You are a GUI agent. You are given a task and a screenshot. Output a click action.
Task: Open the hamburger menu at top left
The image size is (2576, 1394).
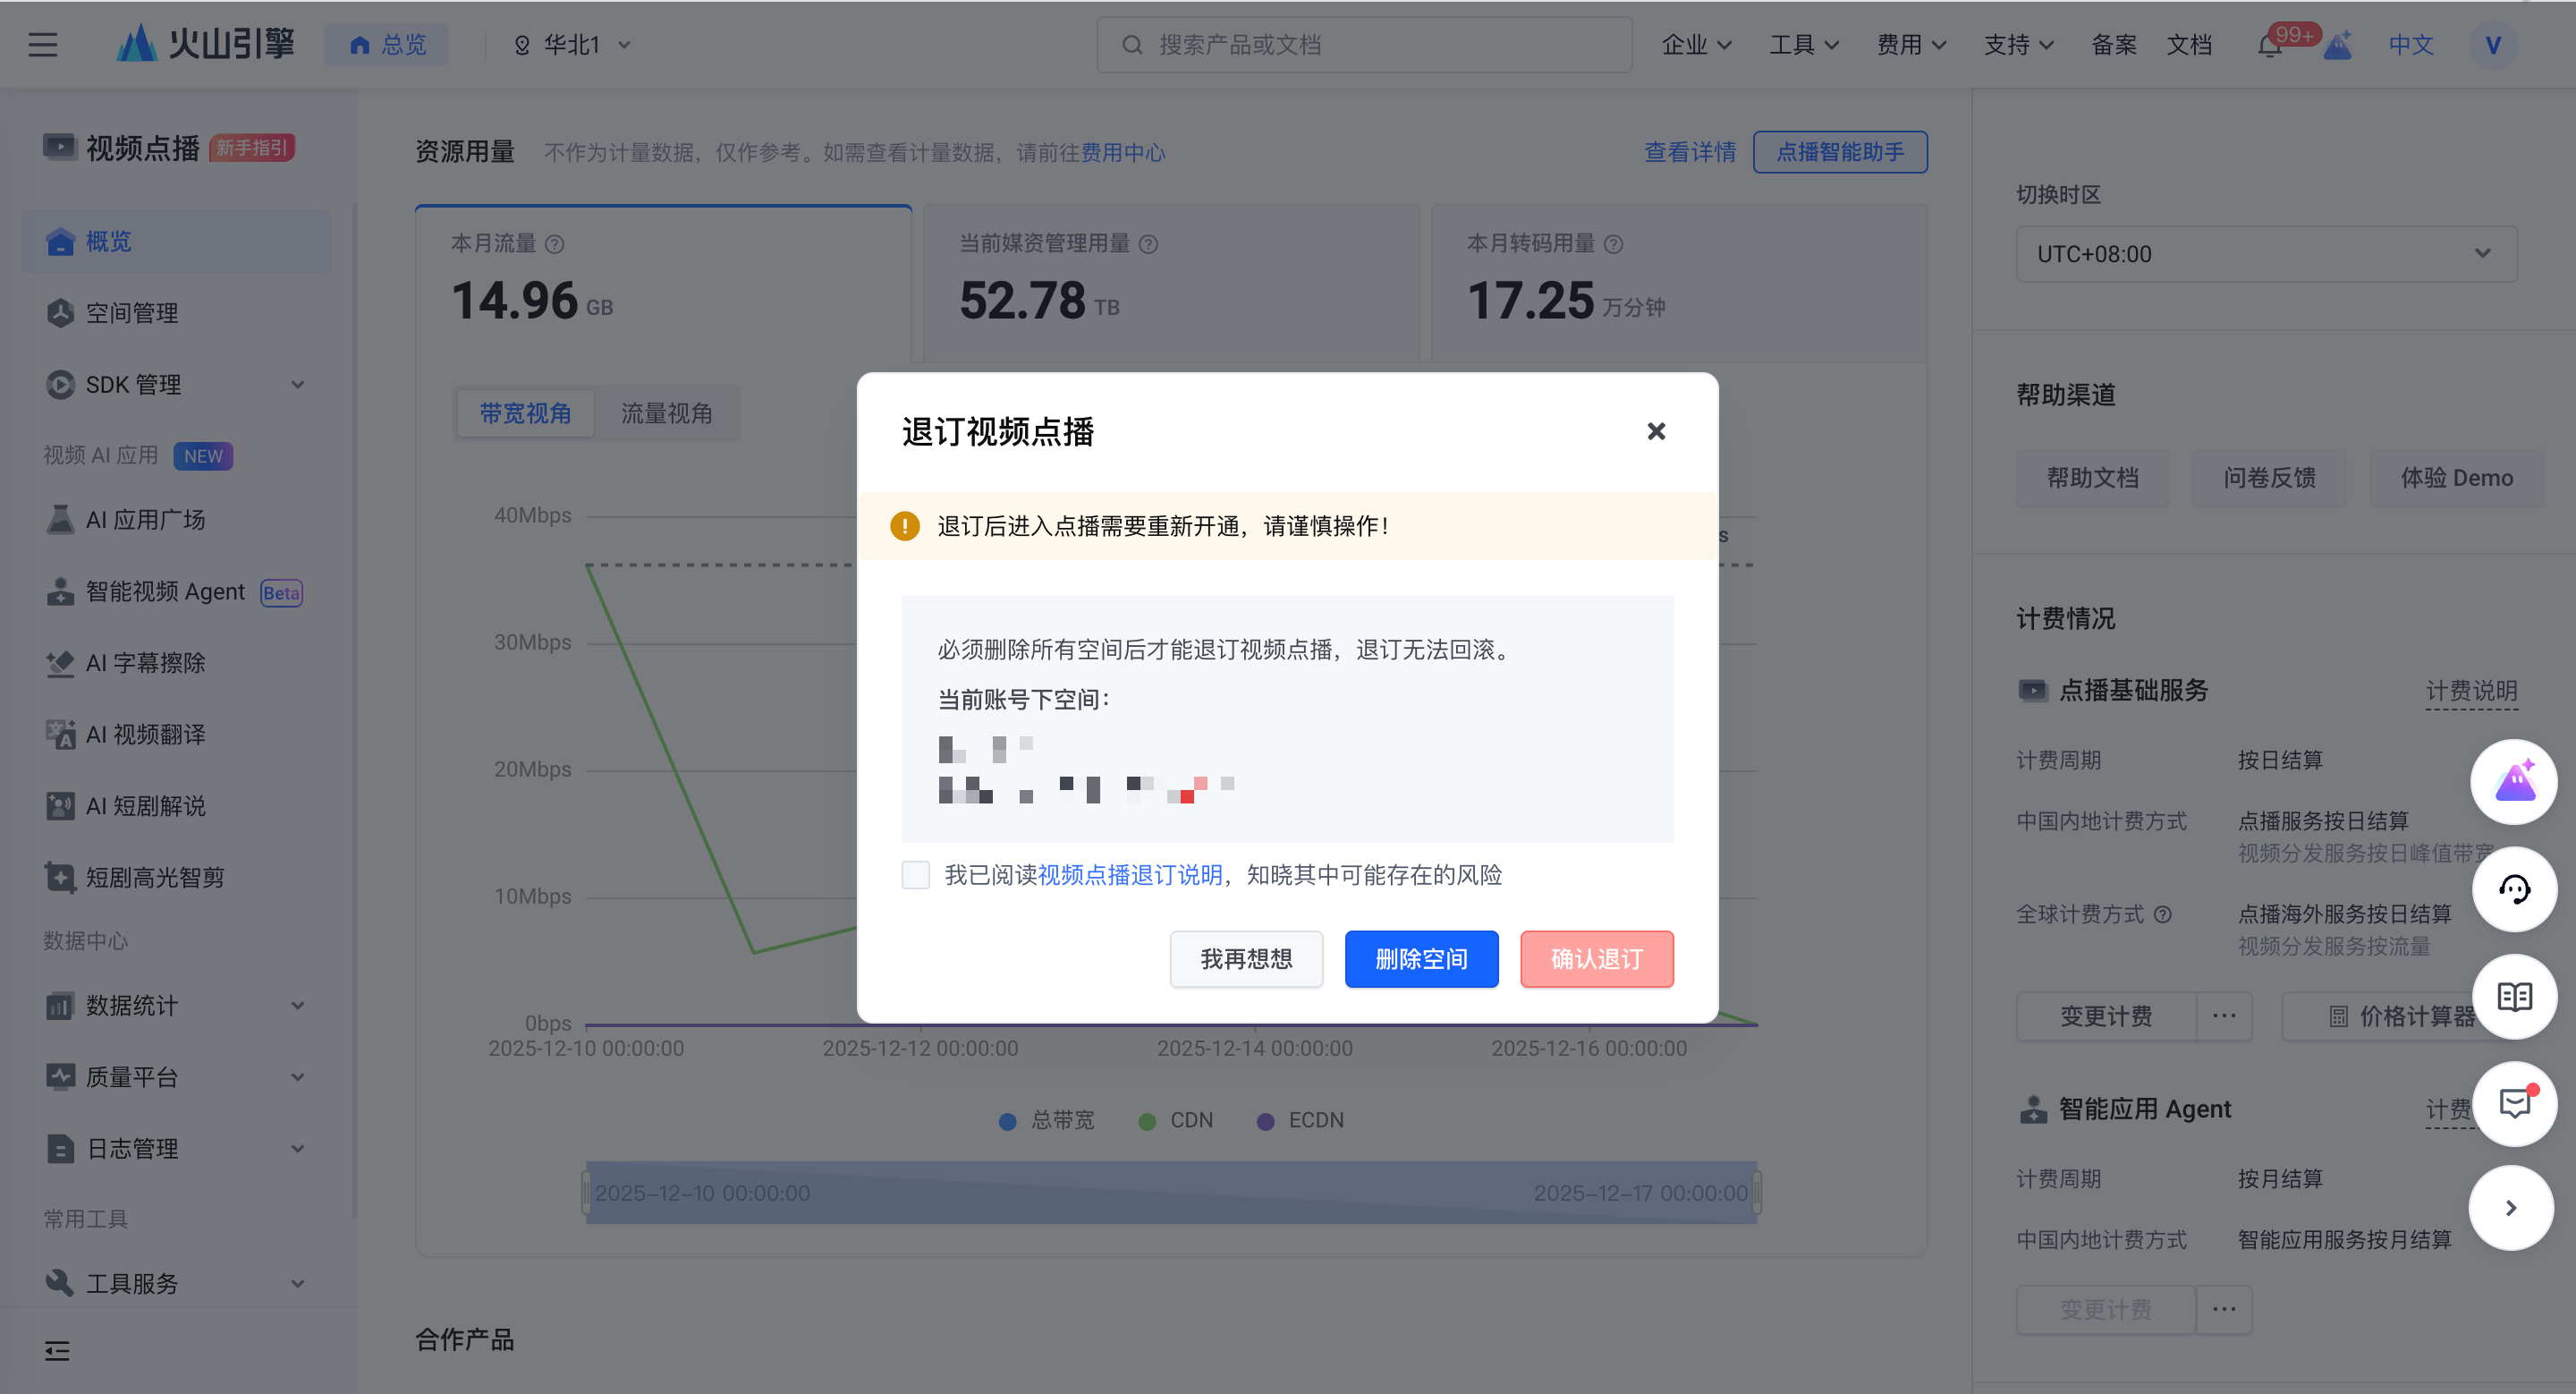point(42,45)
